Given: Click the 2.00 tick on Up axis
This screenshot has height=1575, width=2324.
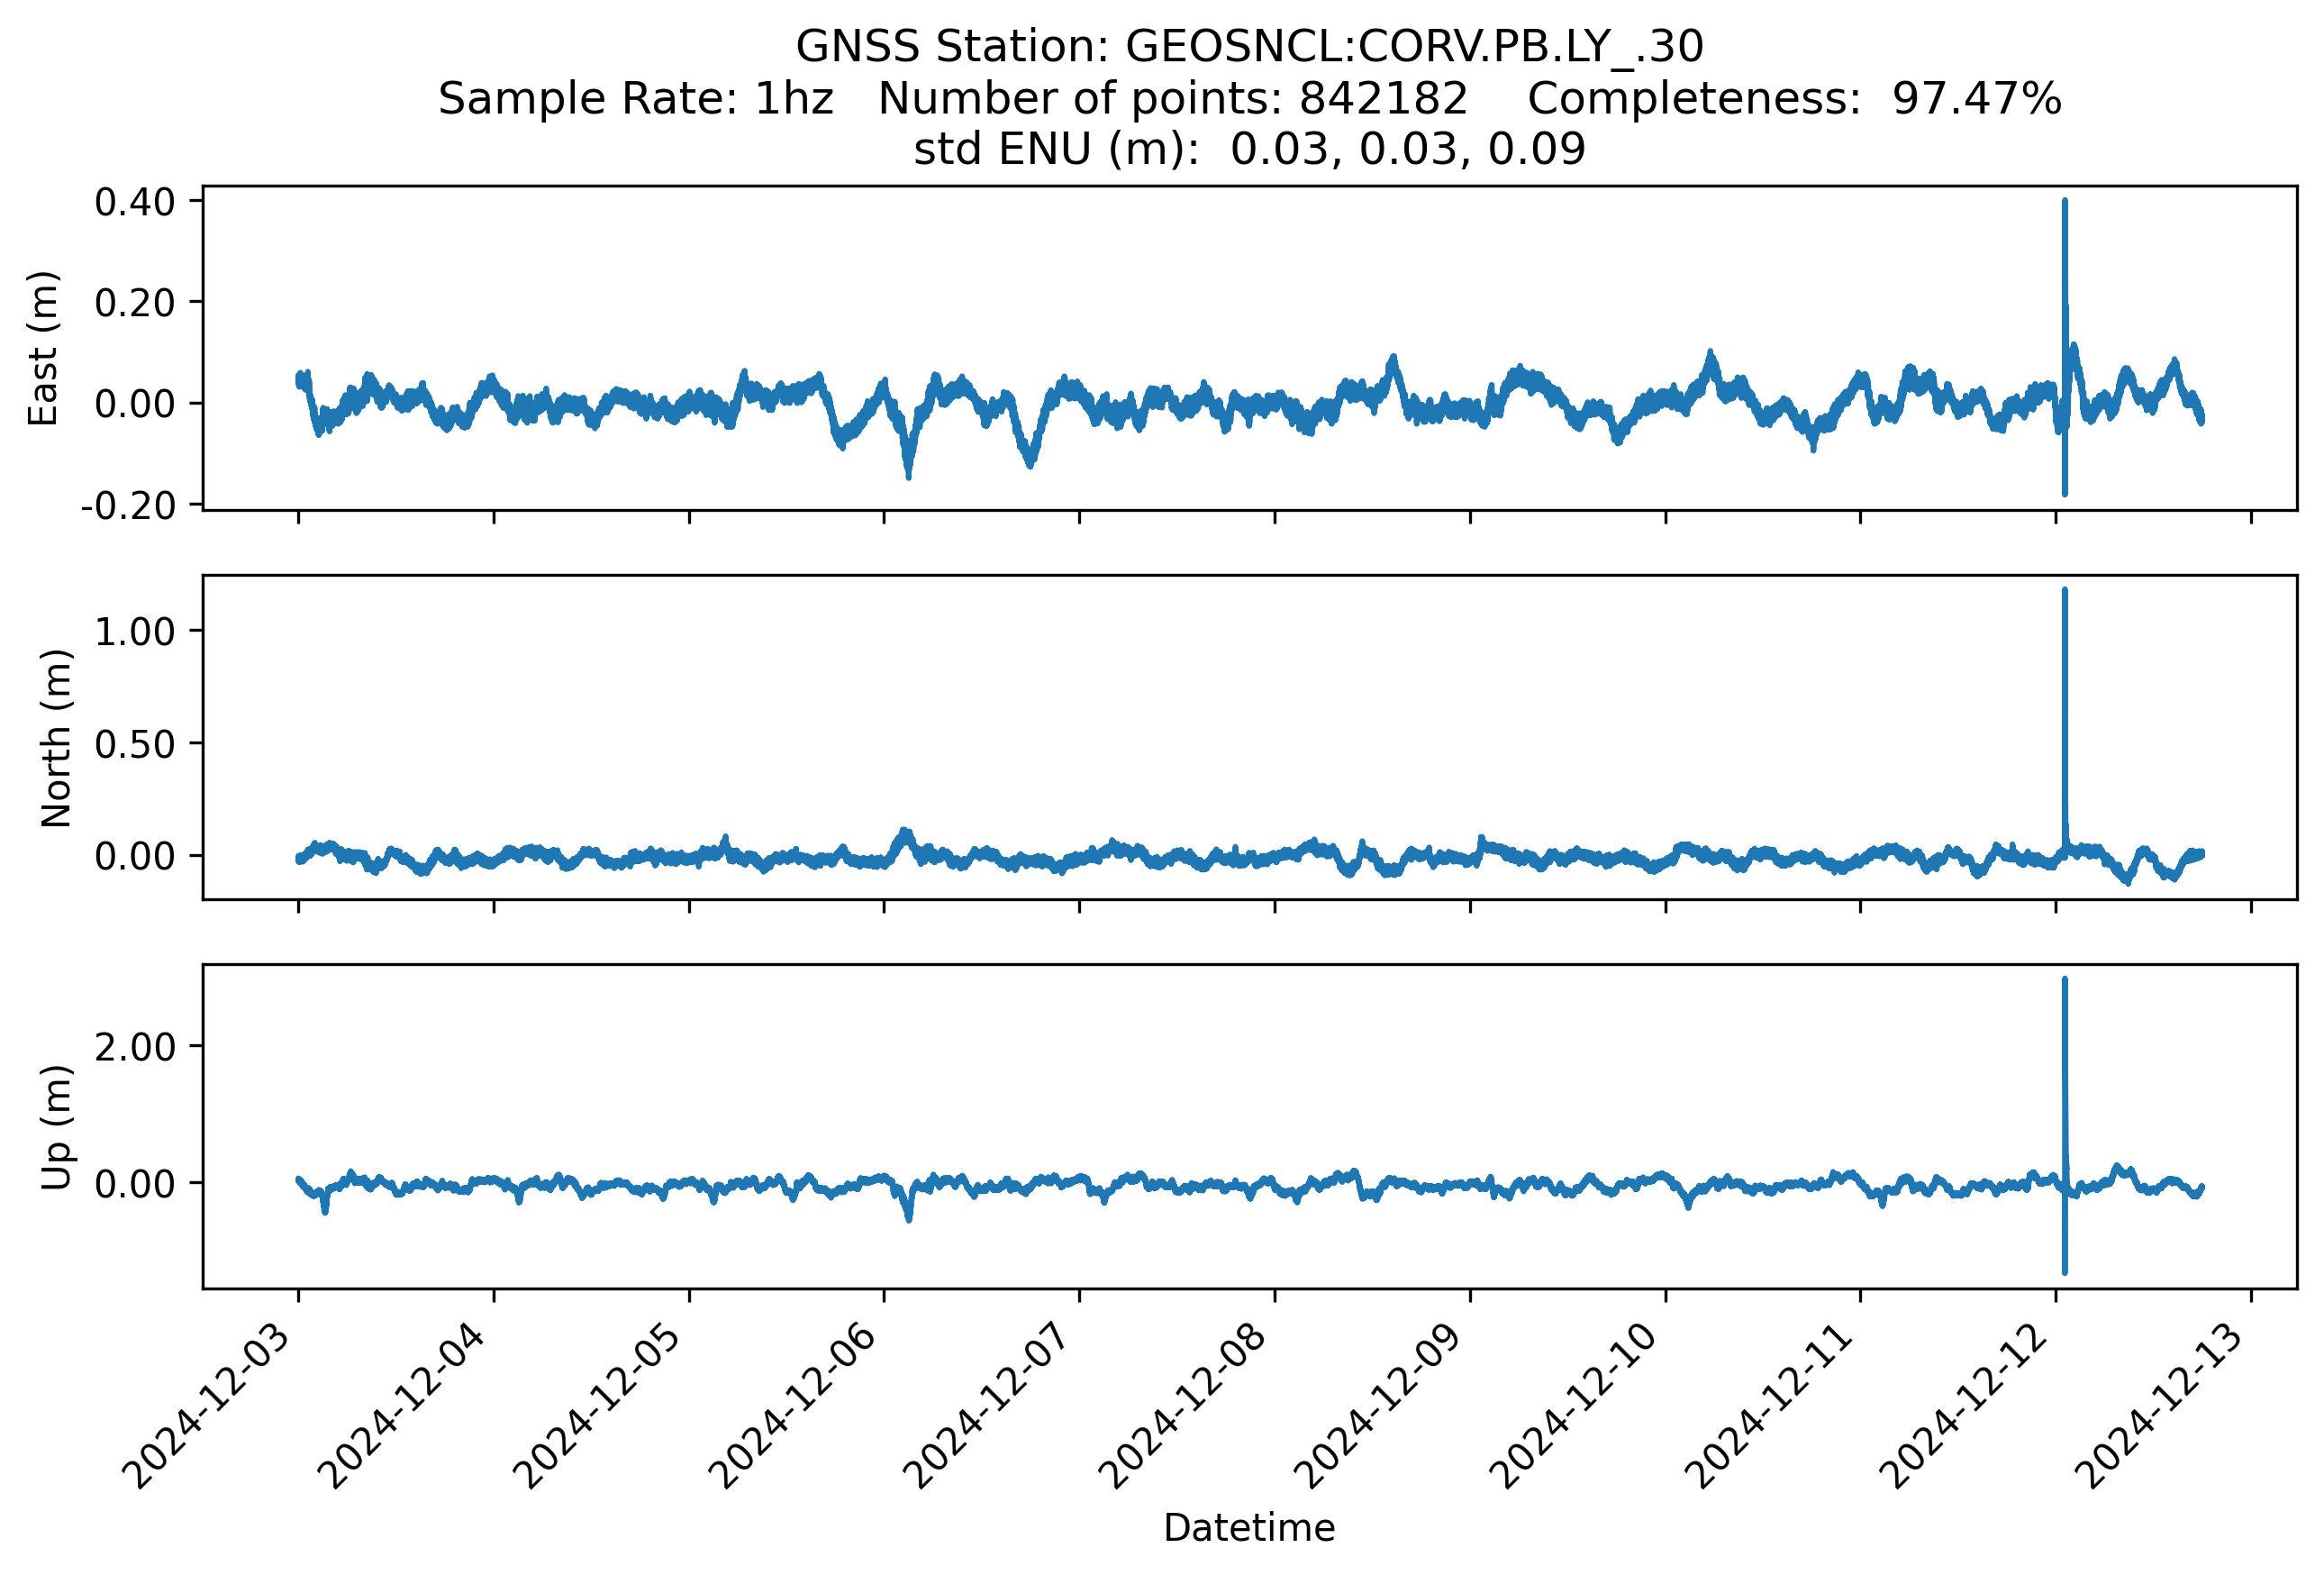Looking at the screenshot, I should pos(134,1047).
